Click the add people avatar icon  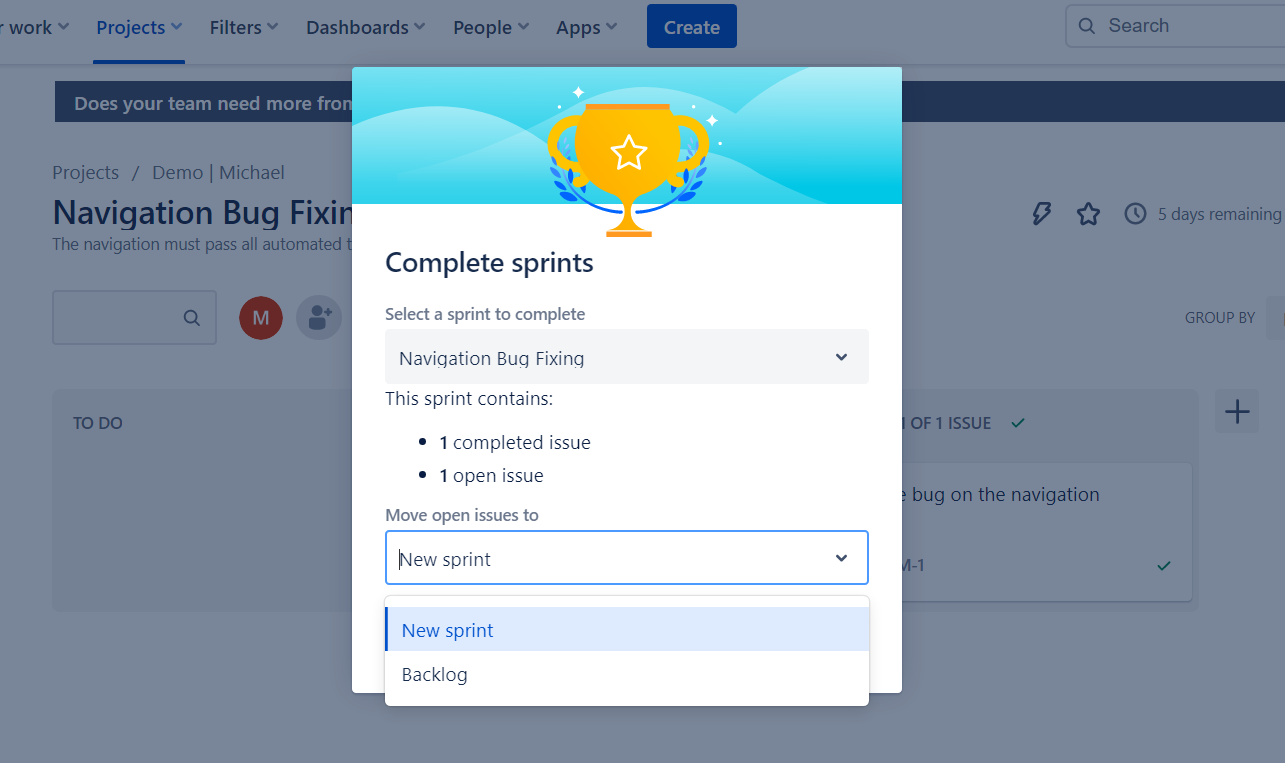point(319,318)
